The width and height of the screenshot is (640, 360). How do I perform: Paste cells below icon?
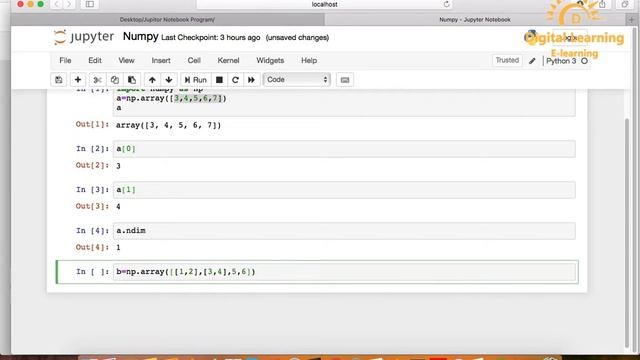[x=132, y=80]
